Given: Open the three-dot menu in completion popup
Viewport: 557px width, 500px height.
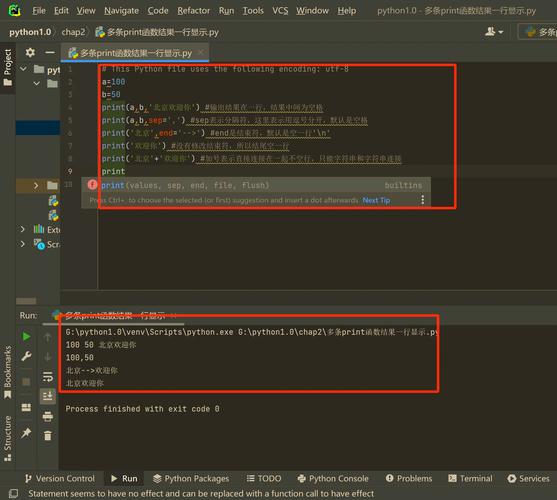Looking at the screenshot, I should point(422,200).
